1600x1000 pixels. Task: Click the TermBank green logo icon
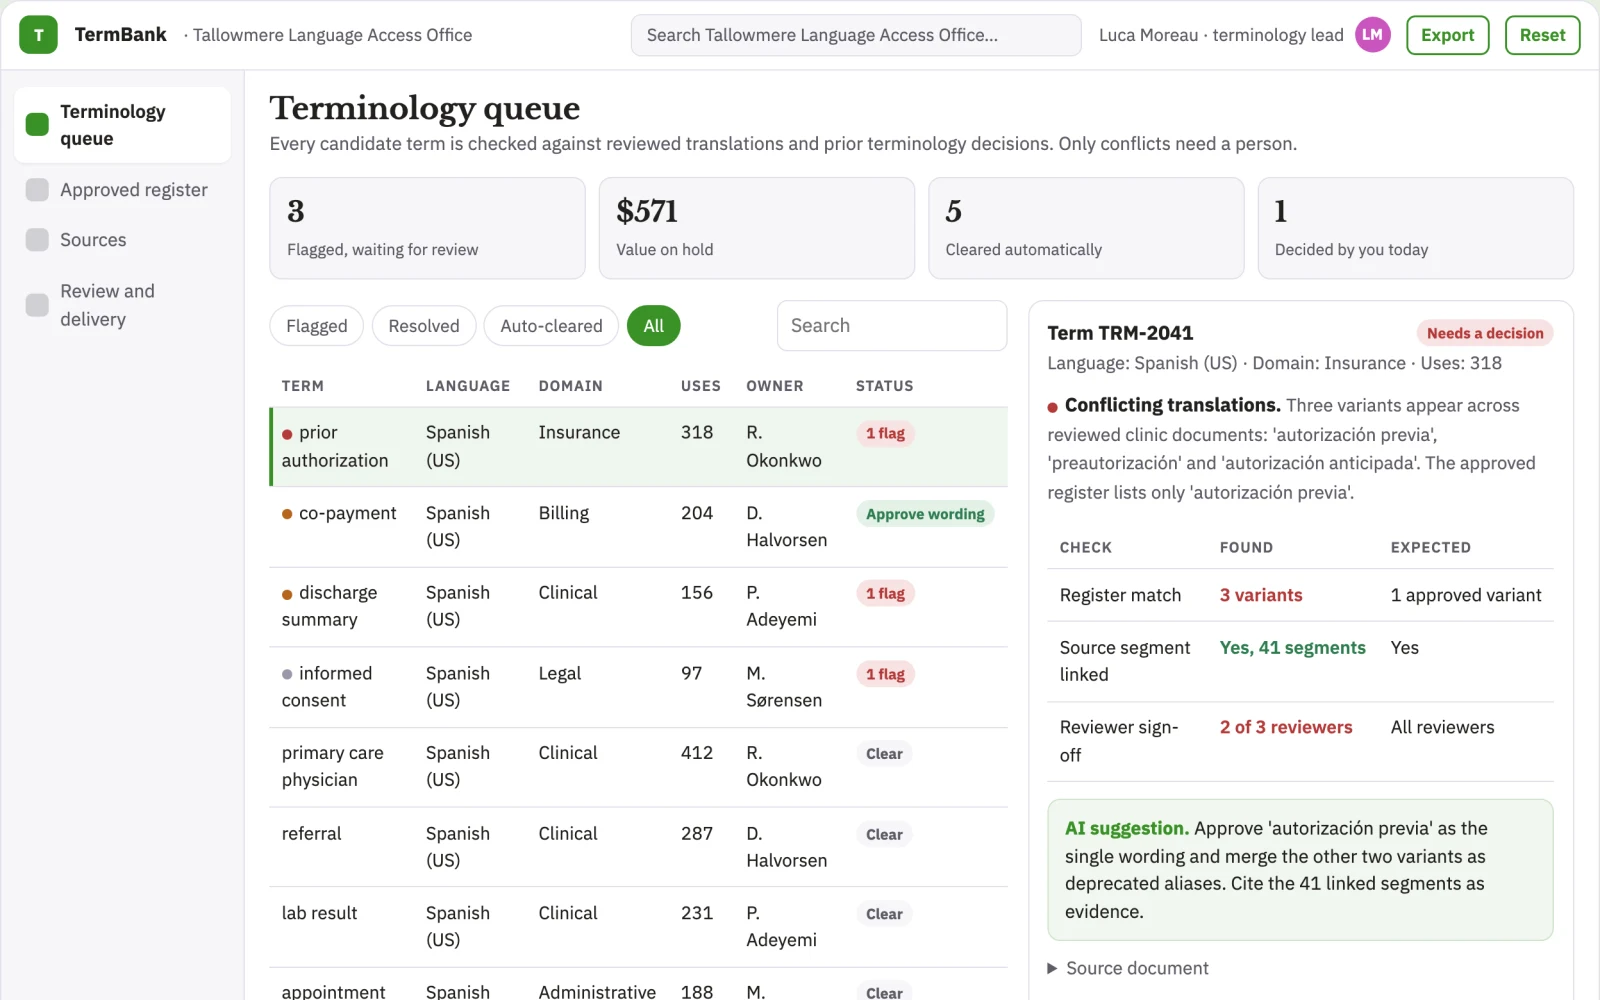coord(38,35)
